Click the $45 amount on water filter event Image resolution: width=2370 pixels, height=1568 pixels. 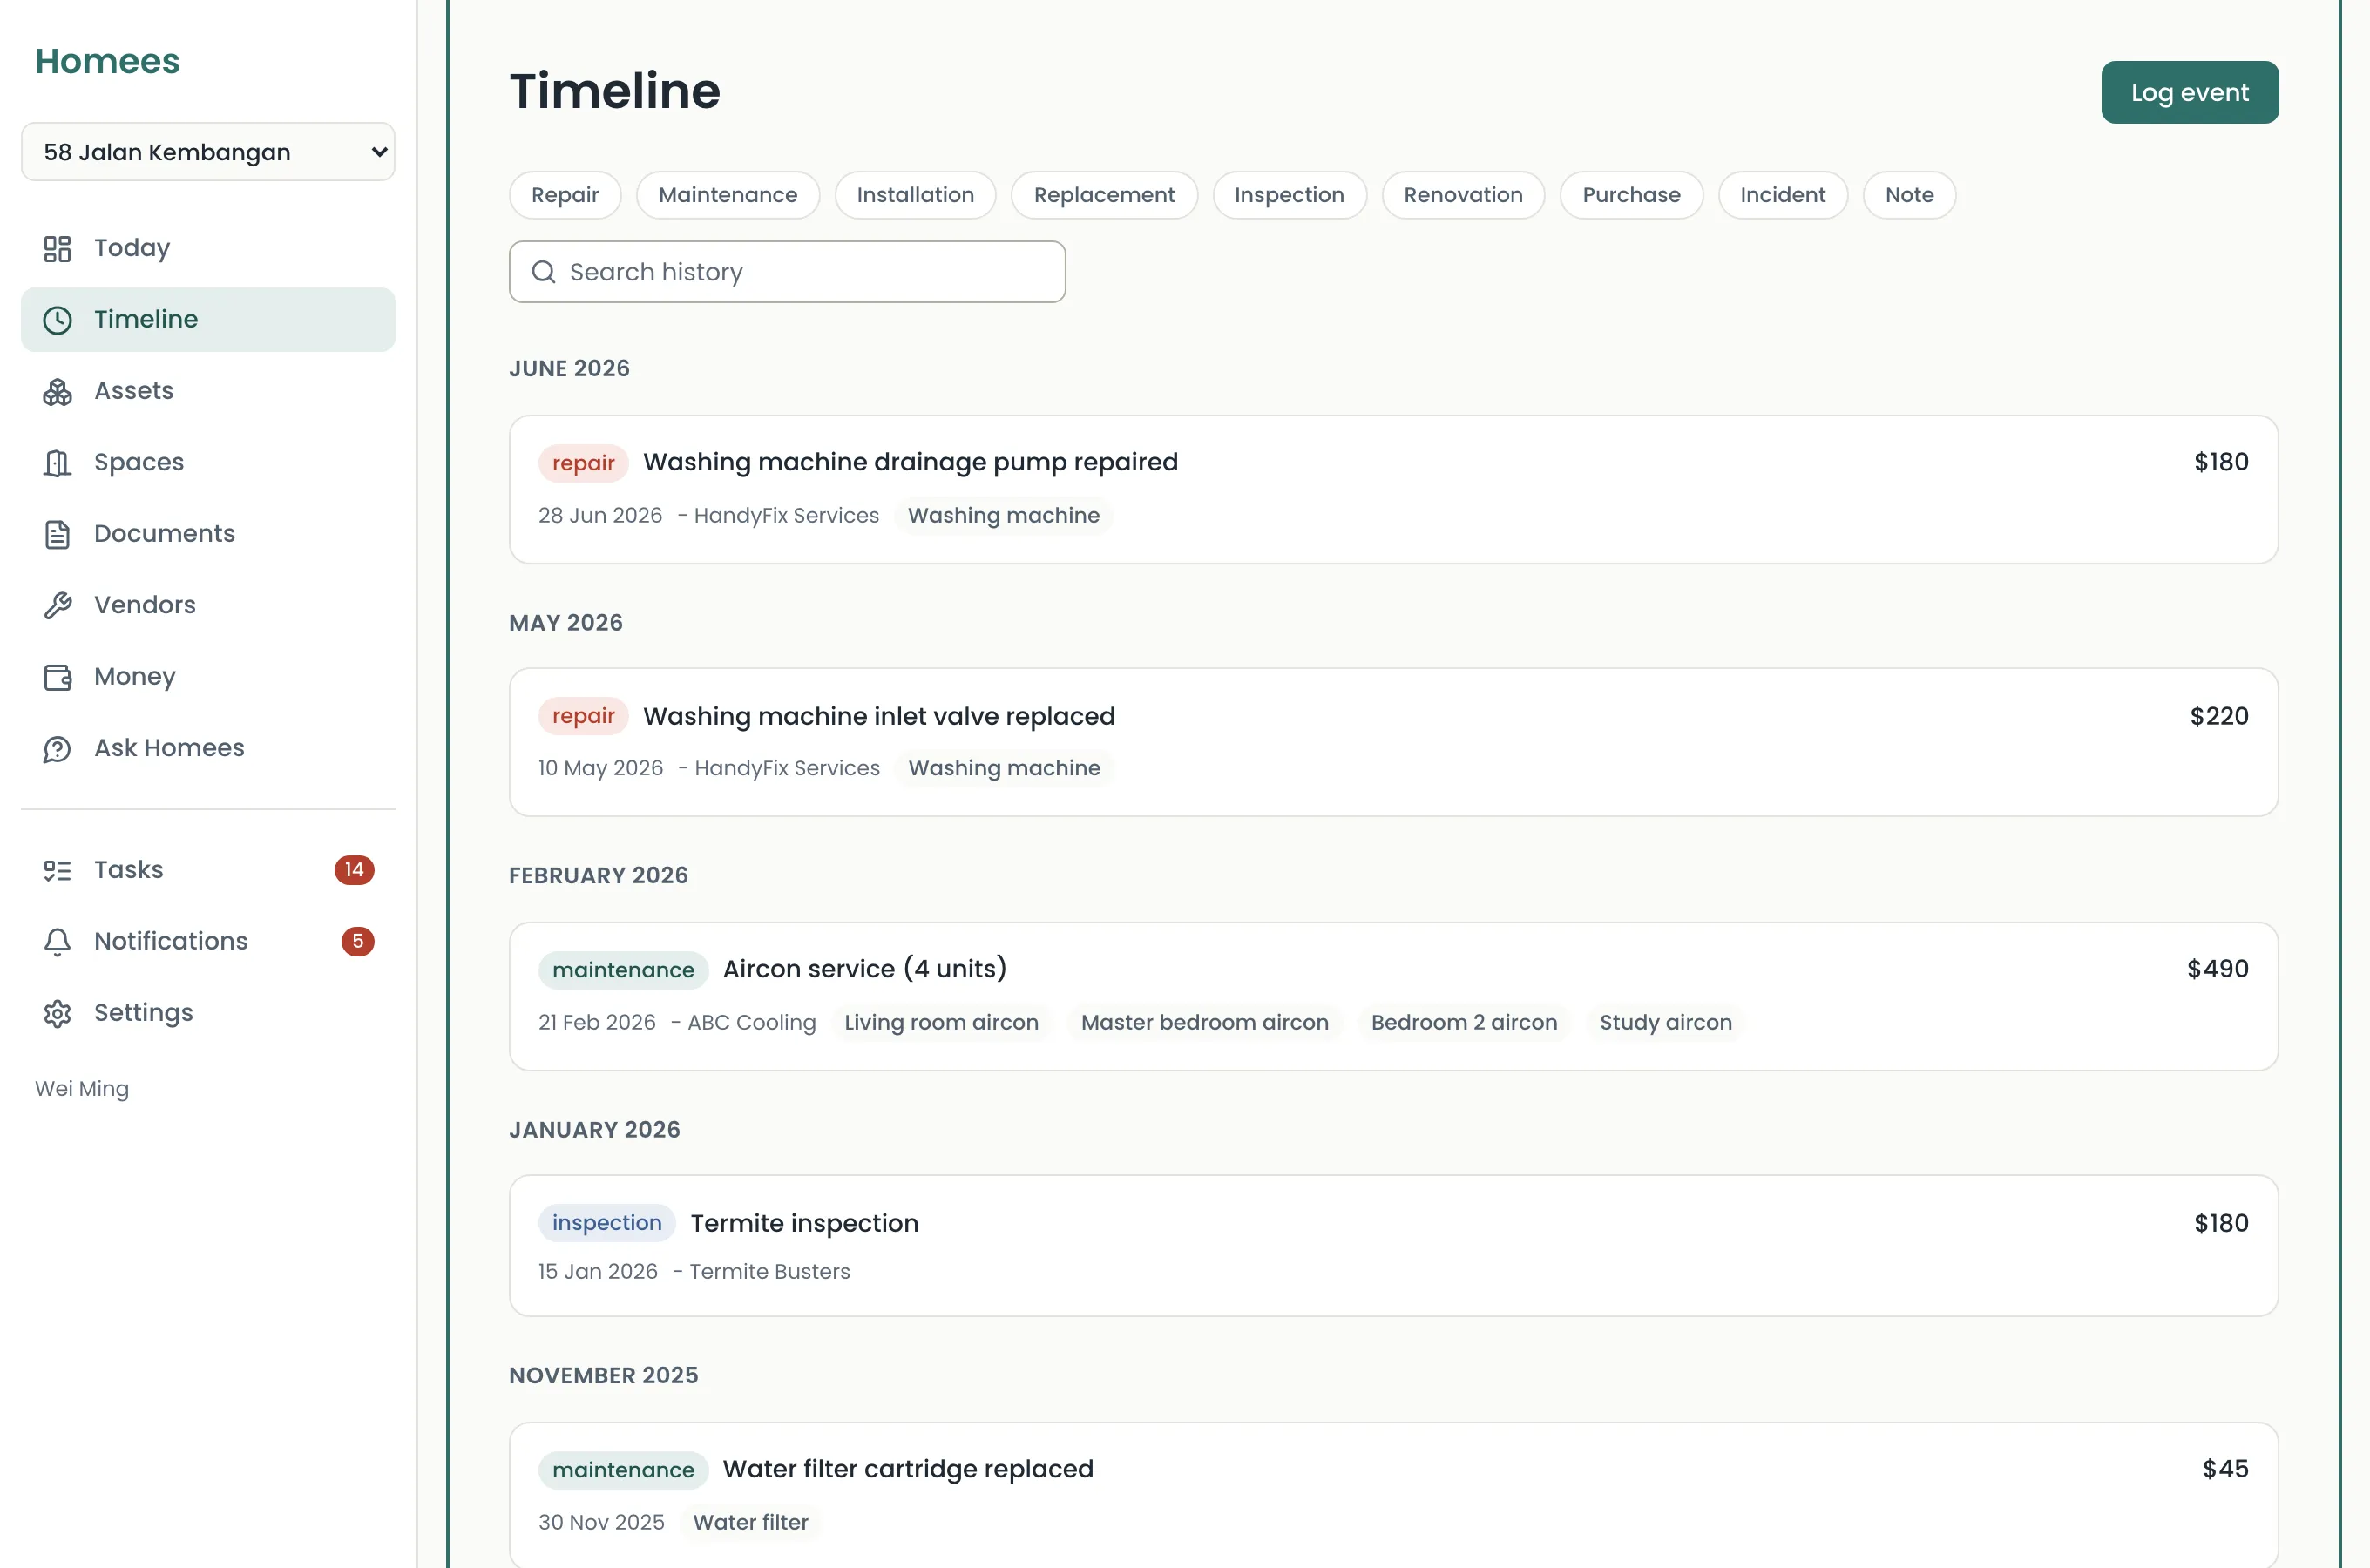(x=2225, y=1469)
